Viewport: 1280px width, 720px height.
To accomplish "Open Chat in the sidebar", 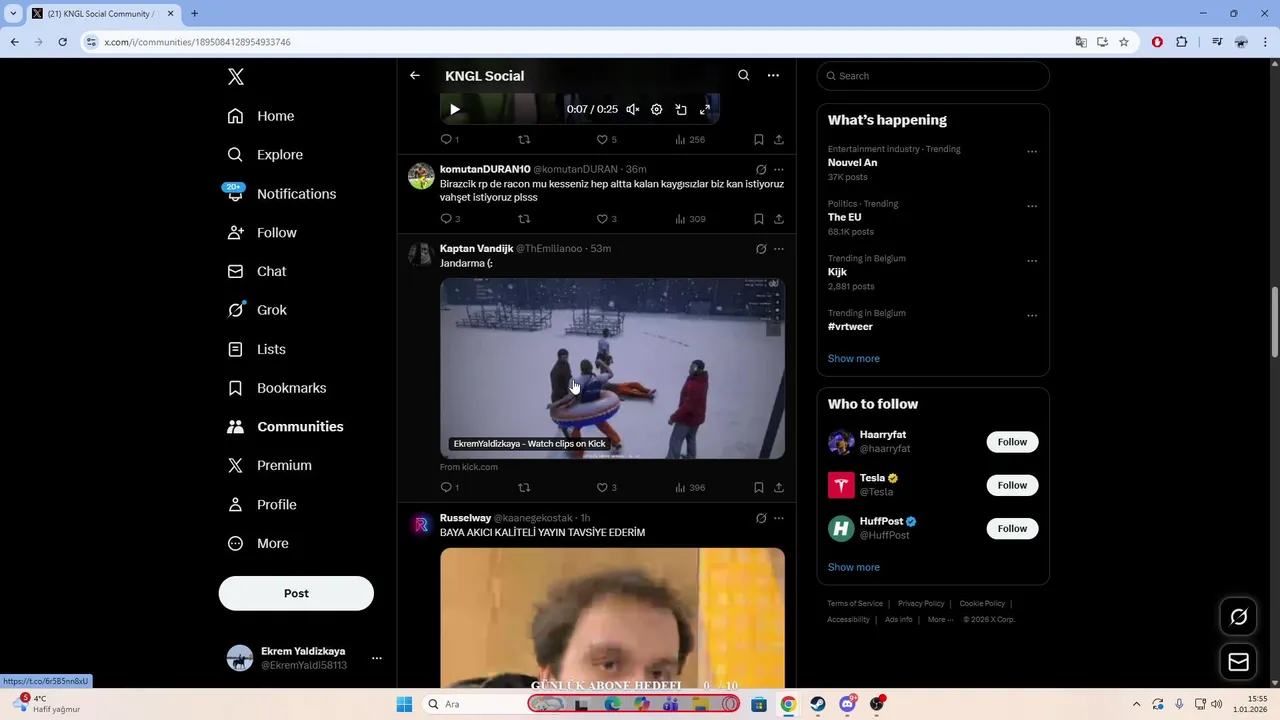I will (x=257, y=272).
